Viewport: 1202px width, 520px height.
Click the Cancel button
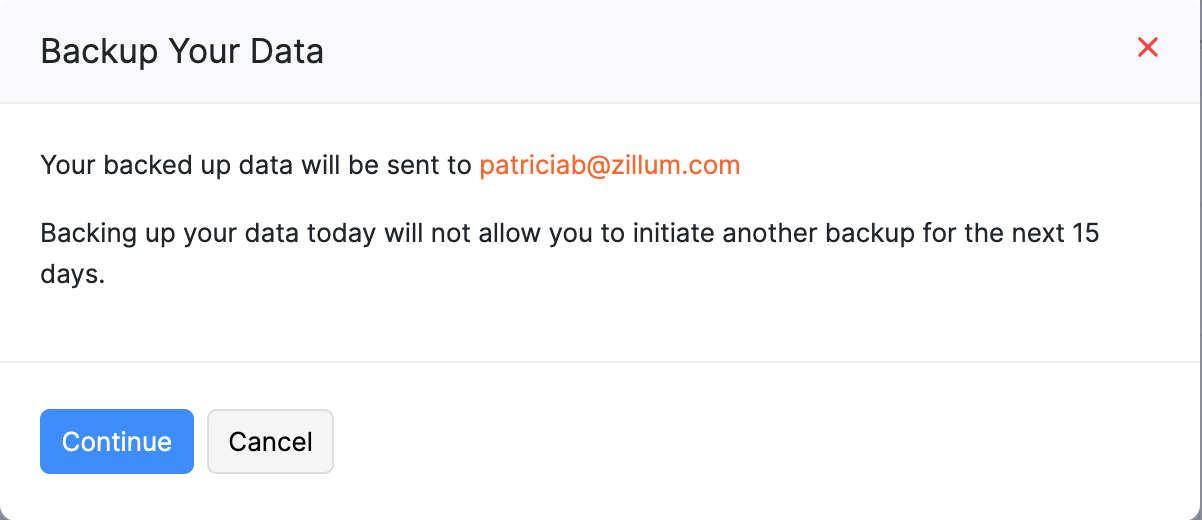[270, 441]
